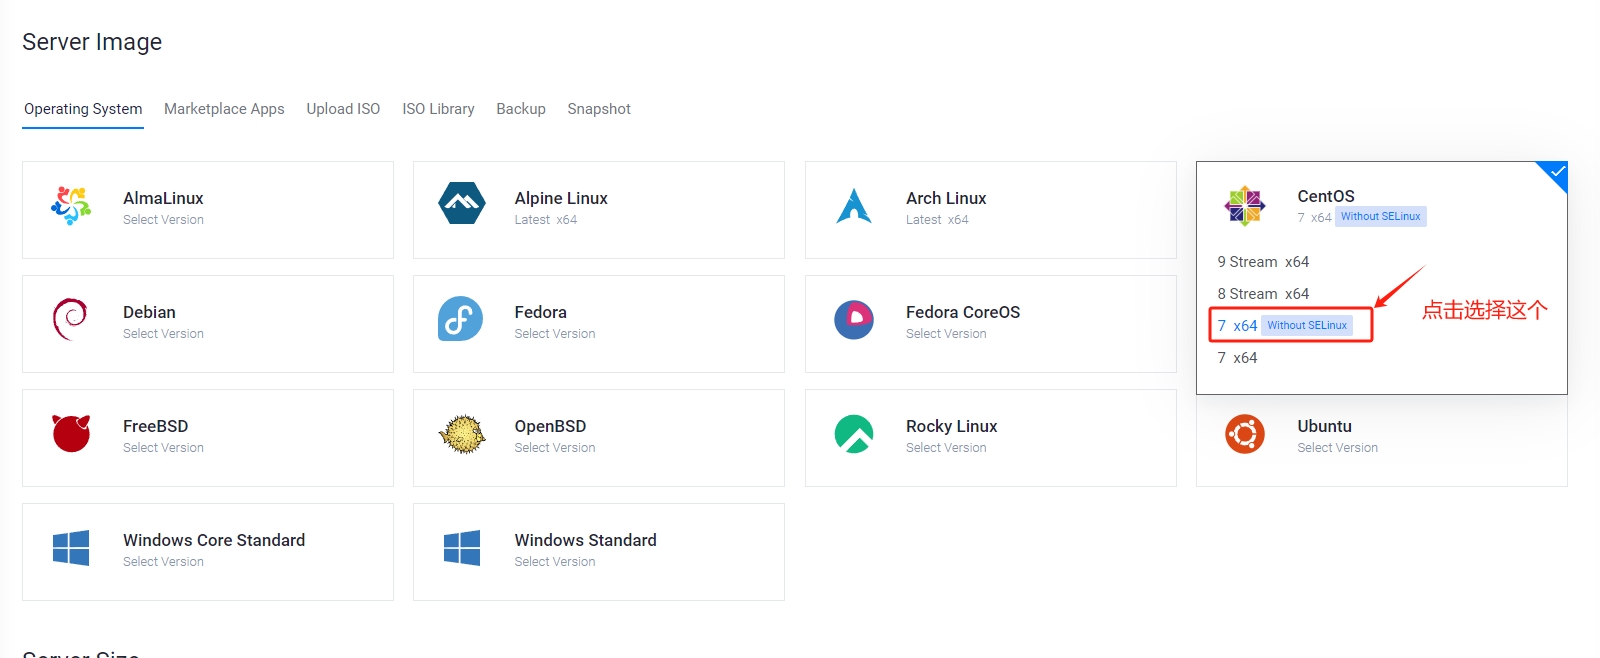Image resolution: width=1600 pixels, height=658 pixels.
Task: Select plain 7 x64 option at list bottom
Action: [1237, 358]
